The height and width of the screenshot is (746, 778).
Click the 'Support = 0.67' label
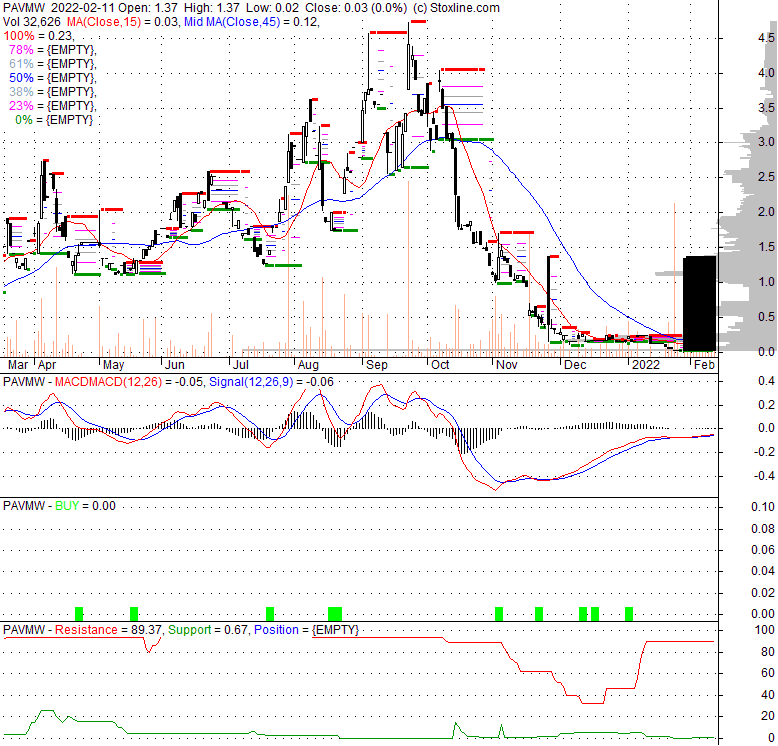point(208,630)
